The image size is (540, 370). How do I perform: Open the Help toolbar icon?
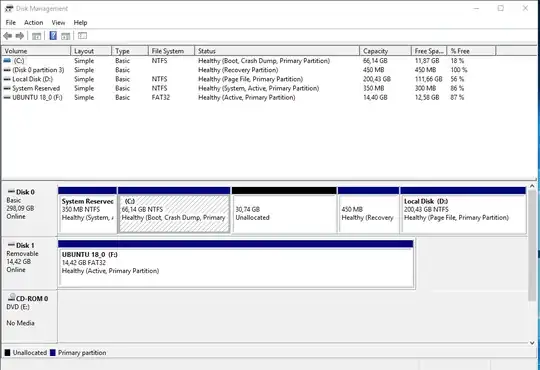pyautogui.click(x=53, y=35)
